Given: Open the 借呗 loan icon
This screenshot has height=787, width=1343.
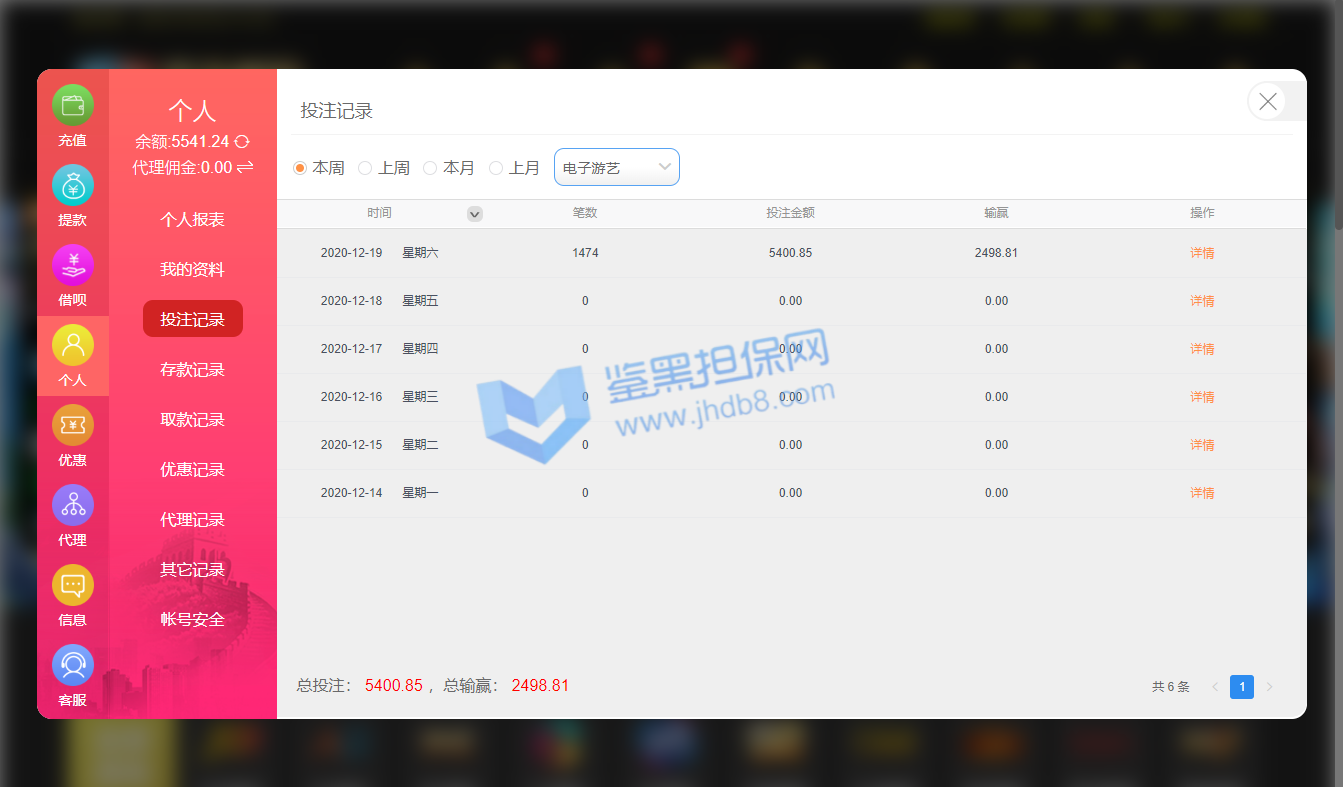Looking at the screenshot, I should pos(72,266).
